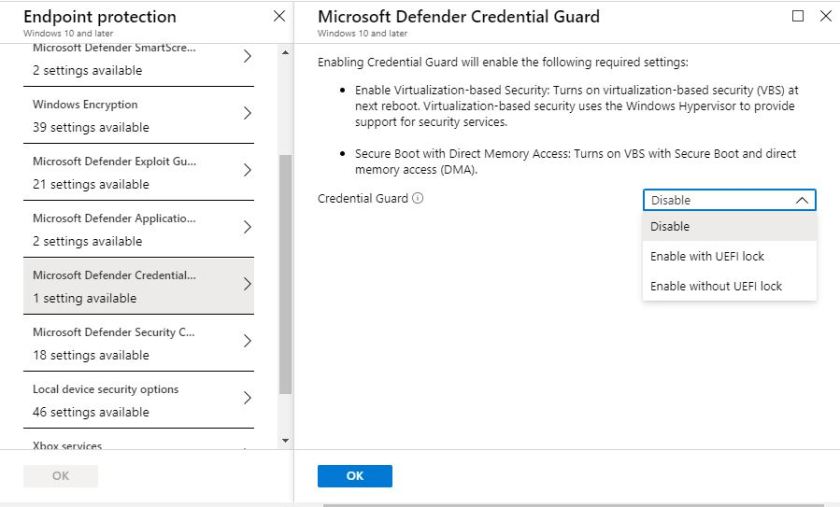The width and height of the screenshot is (840, 507).
Task: Maximize the Microsoft Defender Credential Guard blade
Action: point(798,16)
